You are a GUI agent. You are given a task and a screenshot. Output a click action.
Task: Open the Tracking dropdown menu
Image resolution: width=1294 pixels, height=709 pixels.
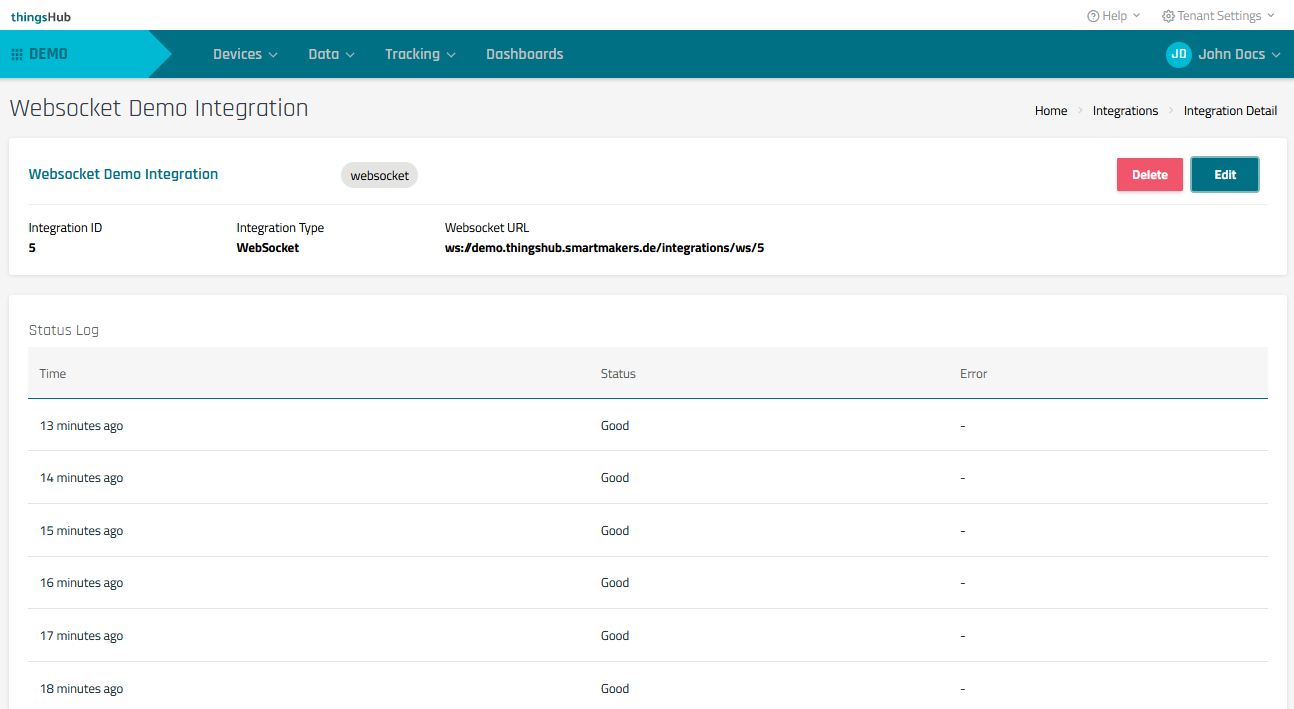click(x=420, y=54)
